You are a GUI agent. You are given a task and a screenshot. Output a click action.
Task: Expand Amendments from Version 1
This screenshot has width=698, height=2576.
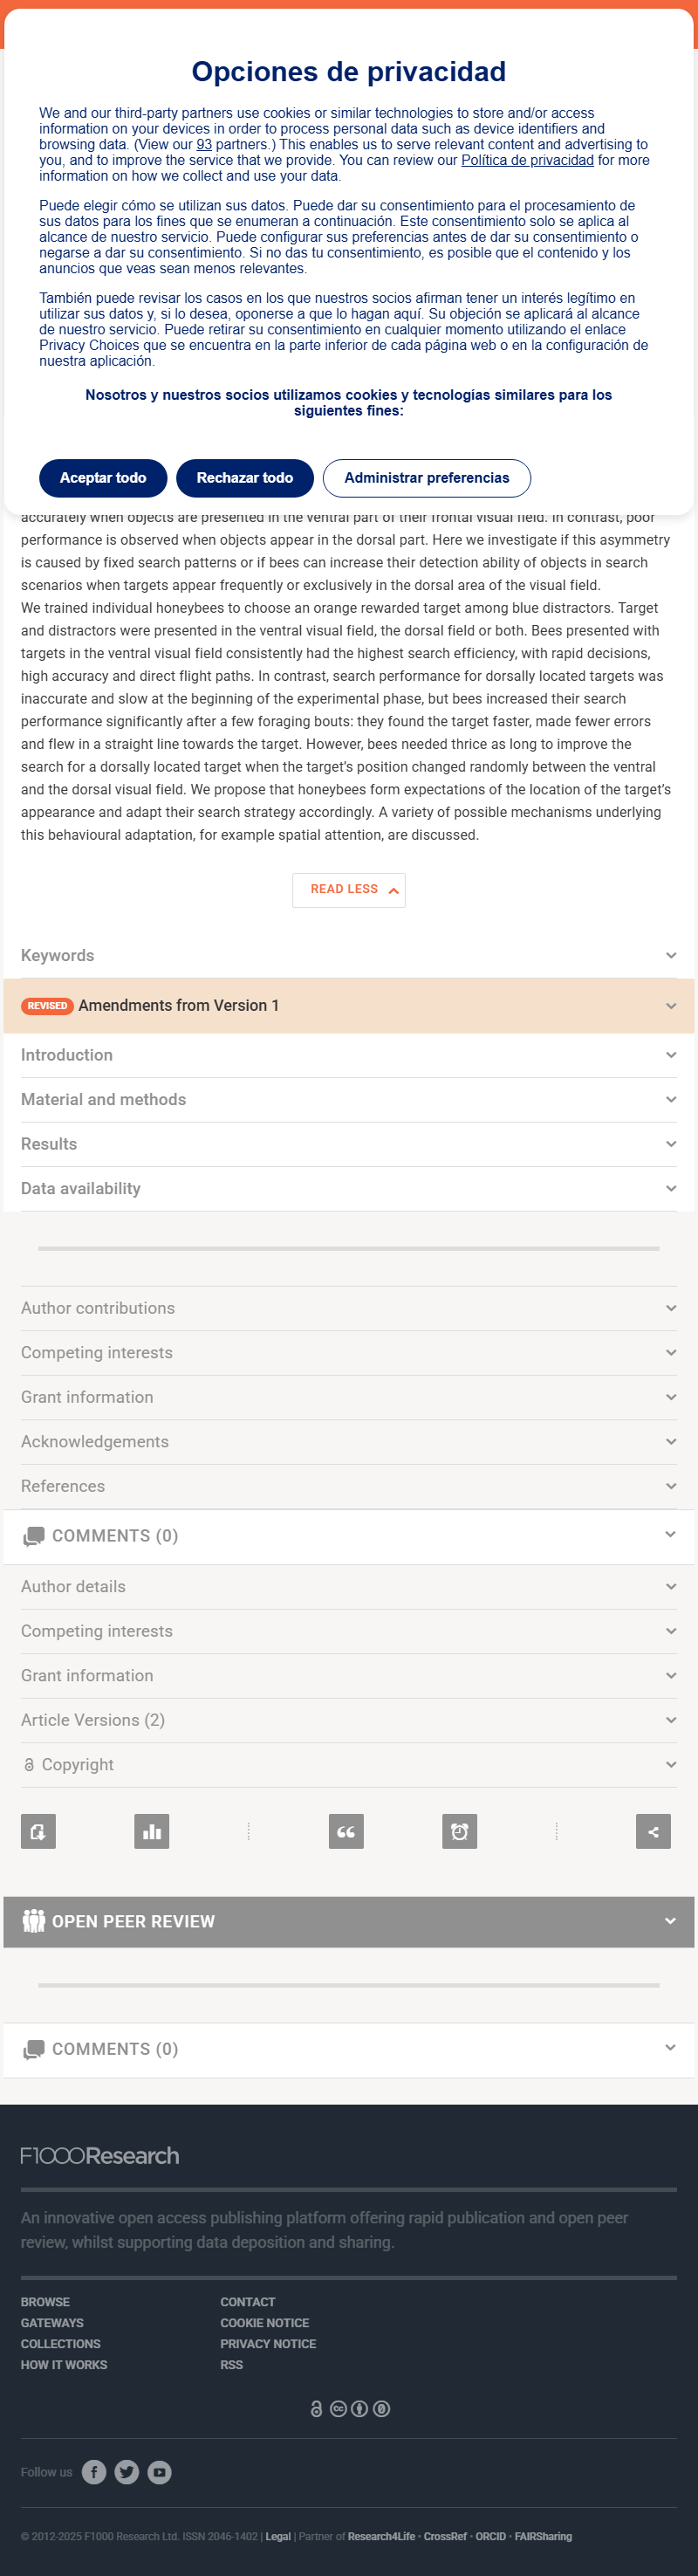[349, 1006]
